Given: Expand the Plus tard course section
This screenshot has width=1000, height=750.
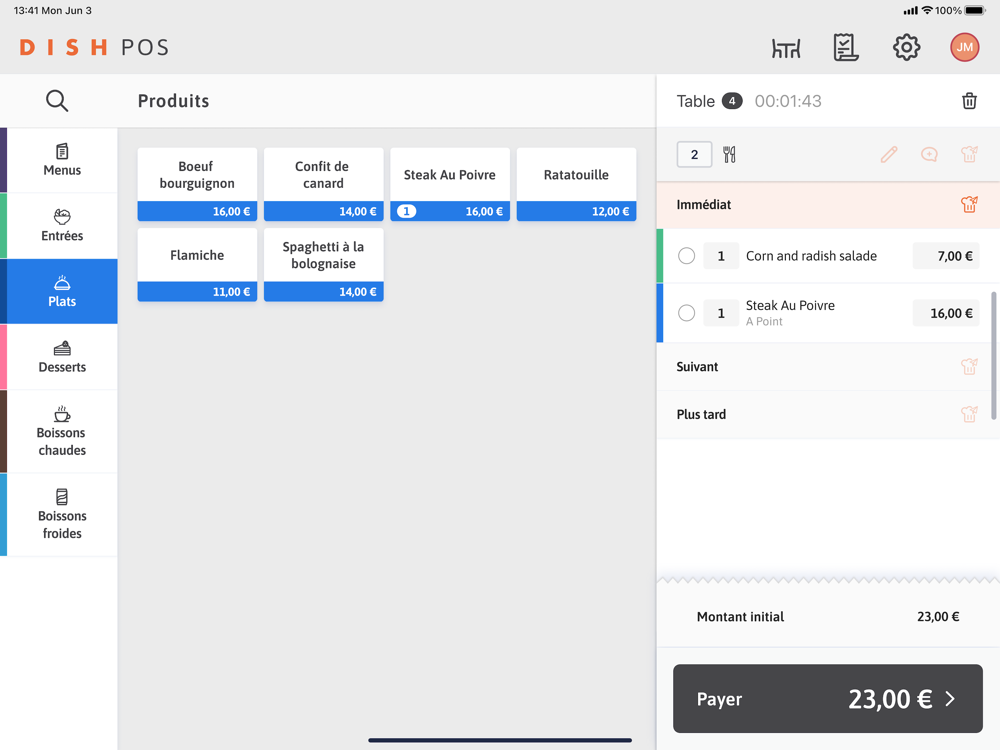Looking at the screenshot, I should pos(702,414).
